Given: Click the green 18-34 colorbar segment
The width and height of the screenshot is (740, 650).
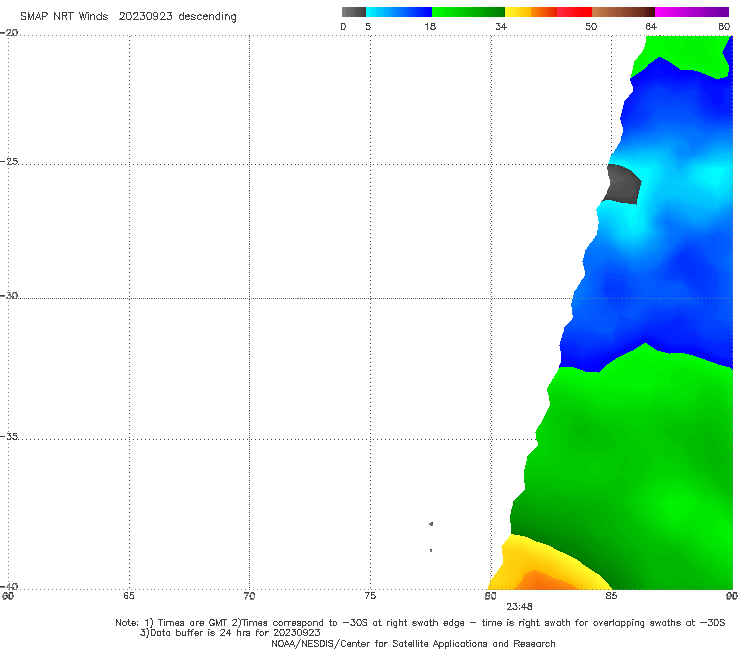Looking at the screenshot, I should click(468, 12).
